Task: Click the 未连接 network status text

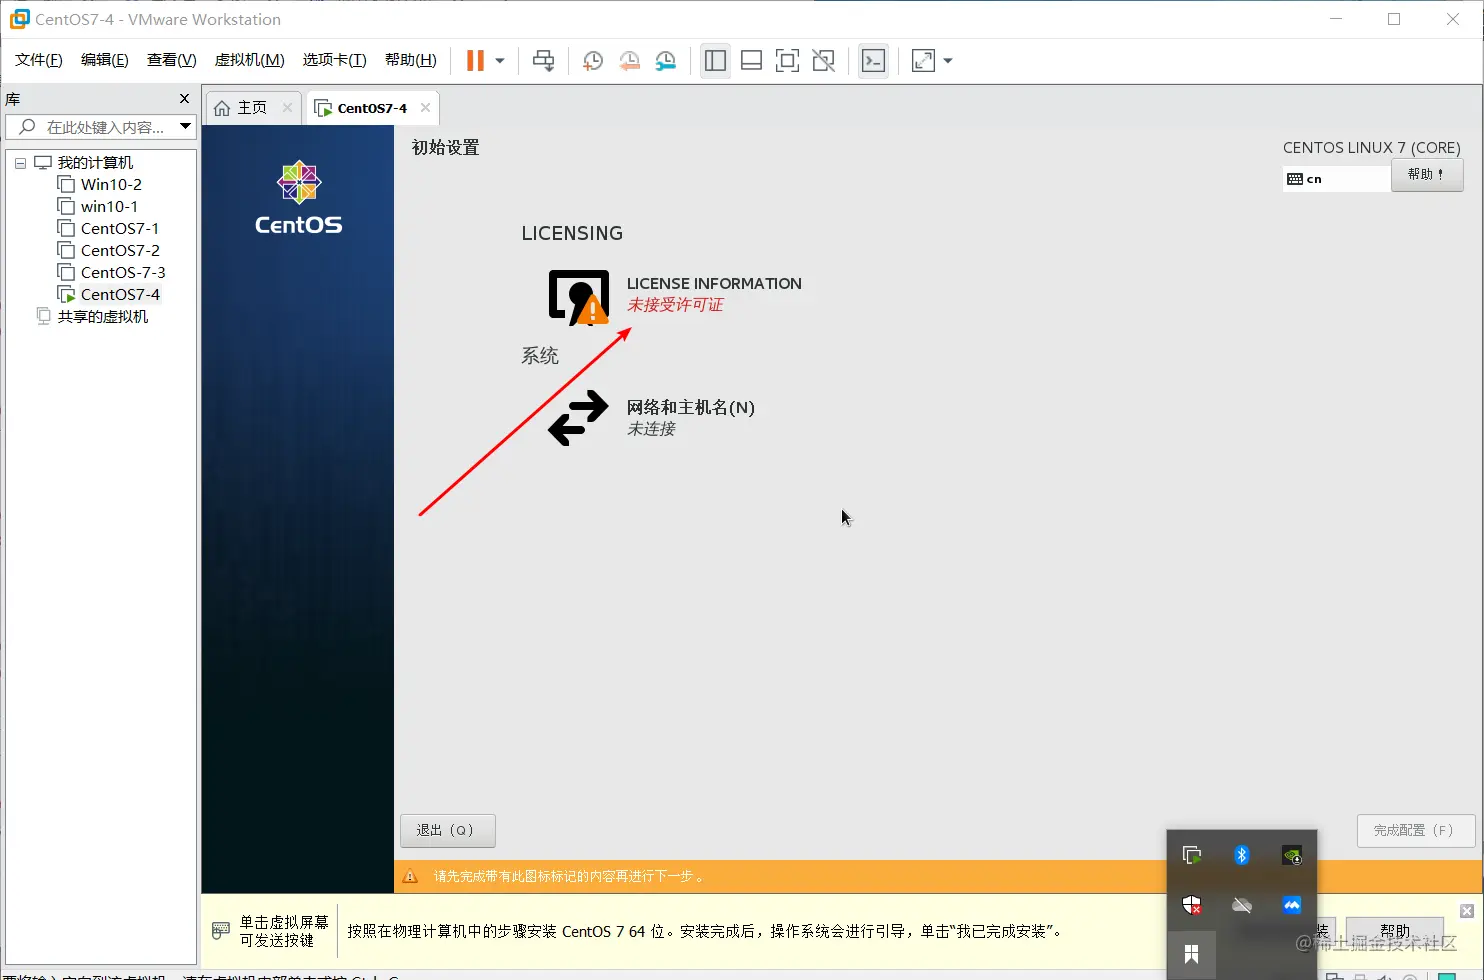Action: pos(651,429)
